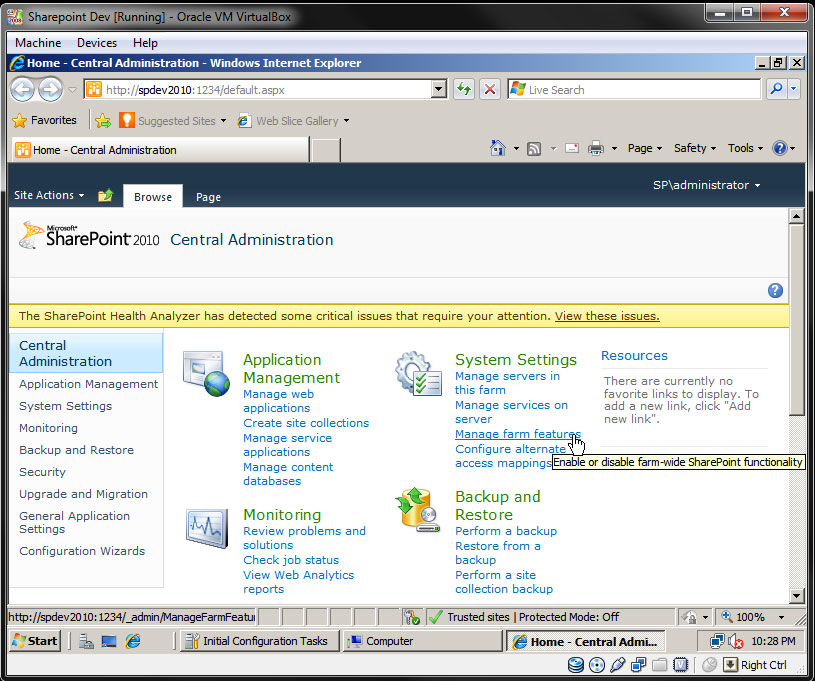The image size is (815, 681).
Task: Open the Page dropdown menu
Action: pos(645,148)
